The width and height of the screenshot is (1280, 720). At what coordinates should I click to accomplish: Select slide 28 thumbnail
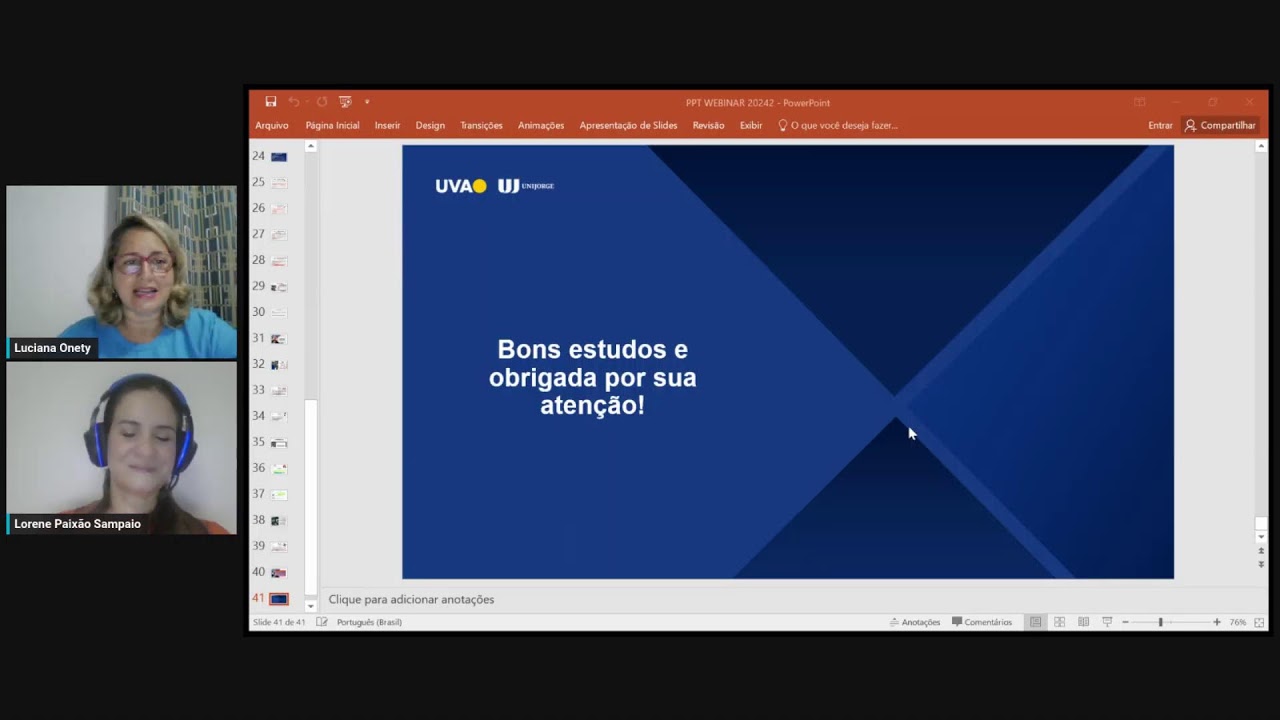tap(279, 261)
